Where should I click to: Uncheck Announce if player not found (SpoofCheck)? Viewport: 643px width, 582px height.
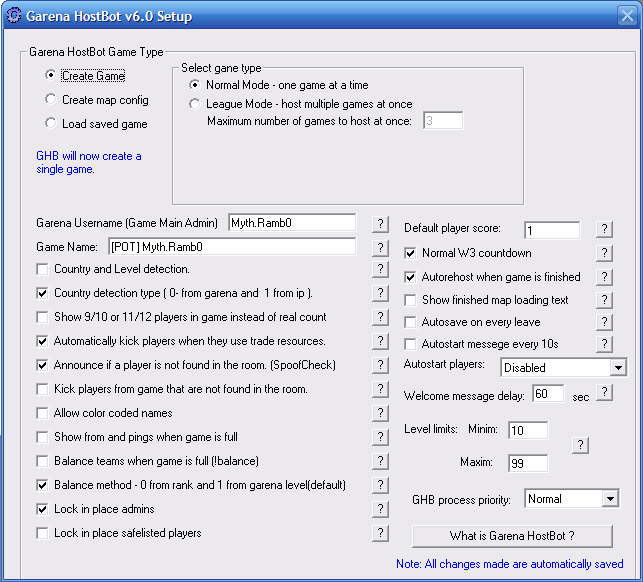[x=42, y=365]
